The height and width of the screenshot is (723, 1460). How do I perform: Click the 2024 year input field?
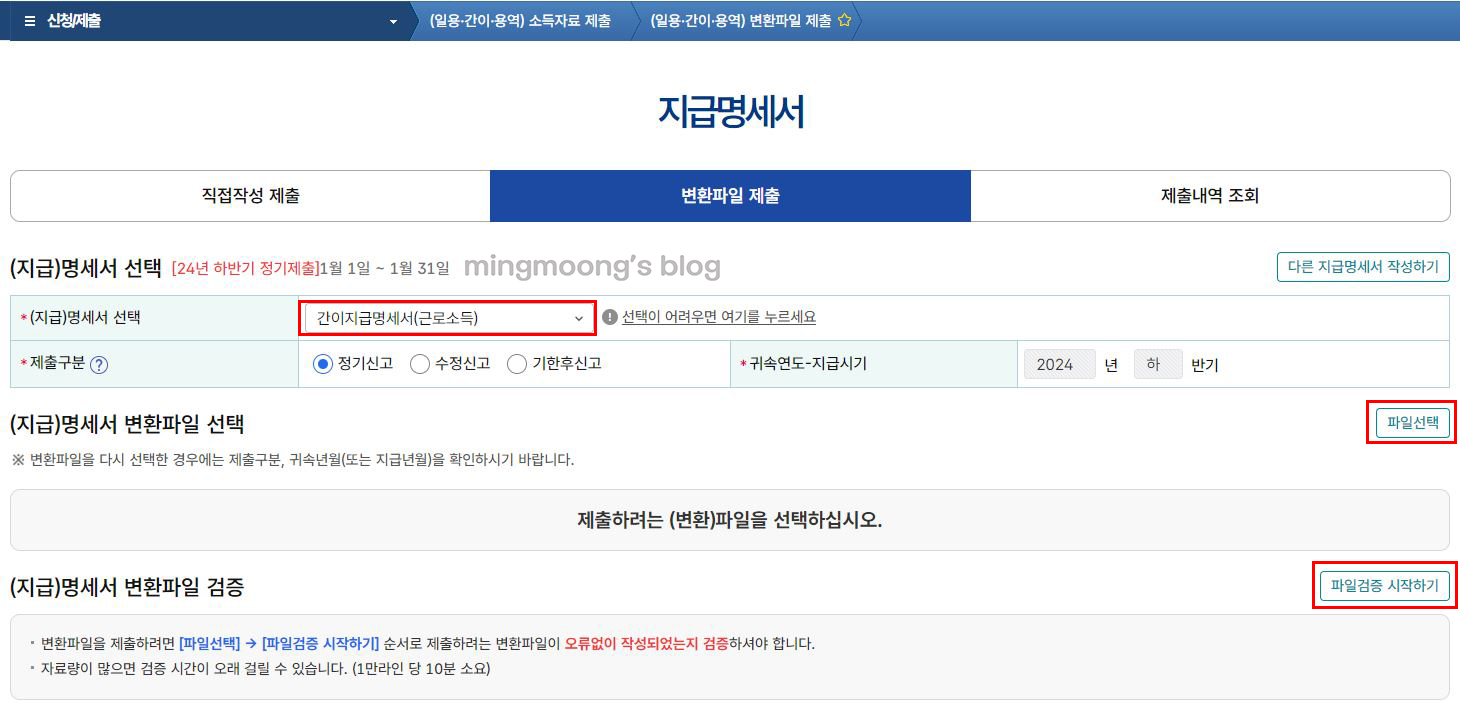pyautogui.click(x=1059, y=364)
